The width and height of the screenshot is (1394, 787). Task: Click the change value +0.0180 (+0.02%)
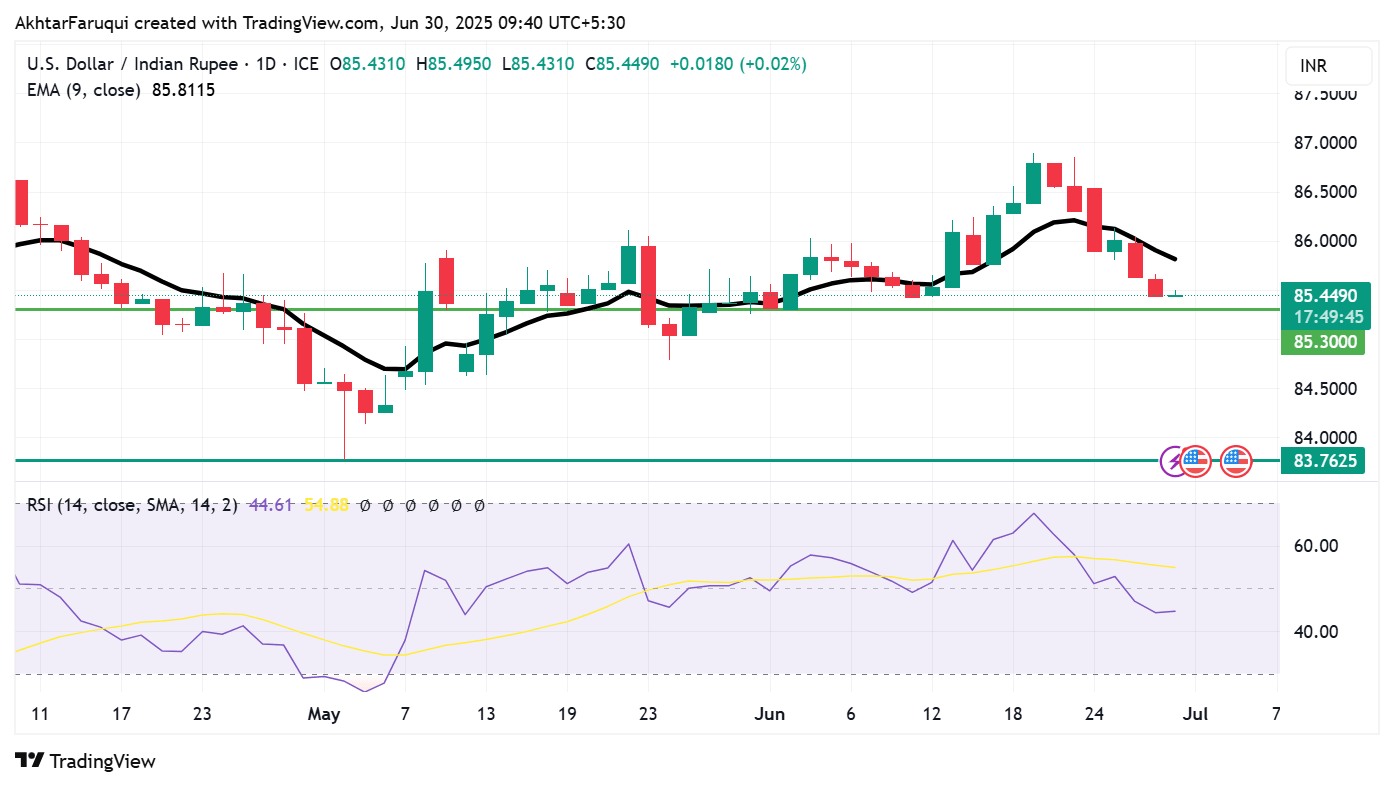[x=738, y=64]
